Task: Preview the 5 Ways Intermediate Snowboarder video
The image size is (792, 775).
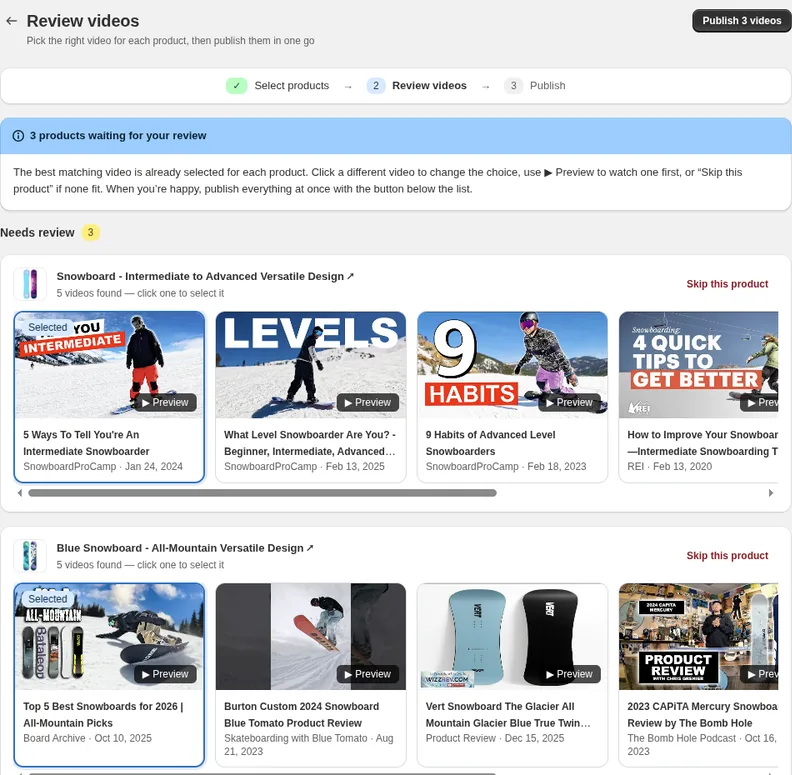Action: (165, 403)
